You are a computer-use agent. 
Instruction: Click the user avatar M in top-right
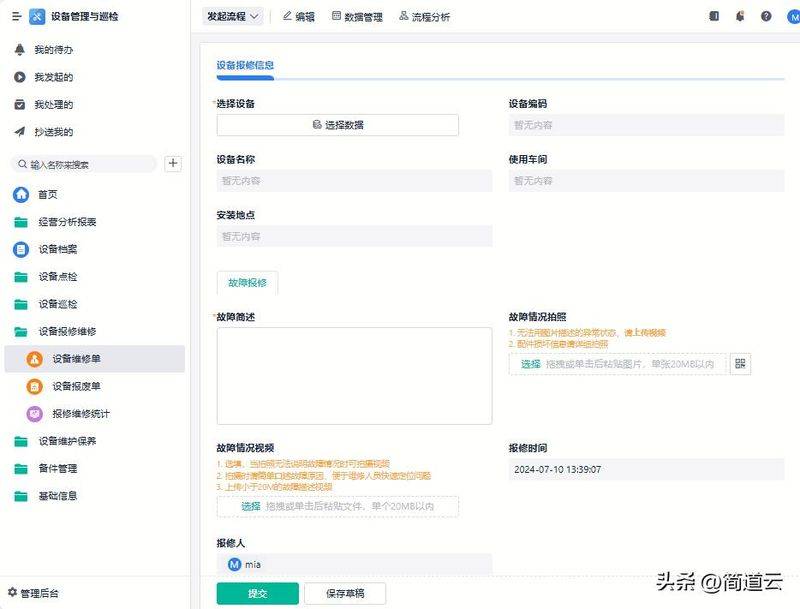click(791, 16)
